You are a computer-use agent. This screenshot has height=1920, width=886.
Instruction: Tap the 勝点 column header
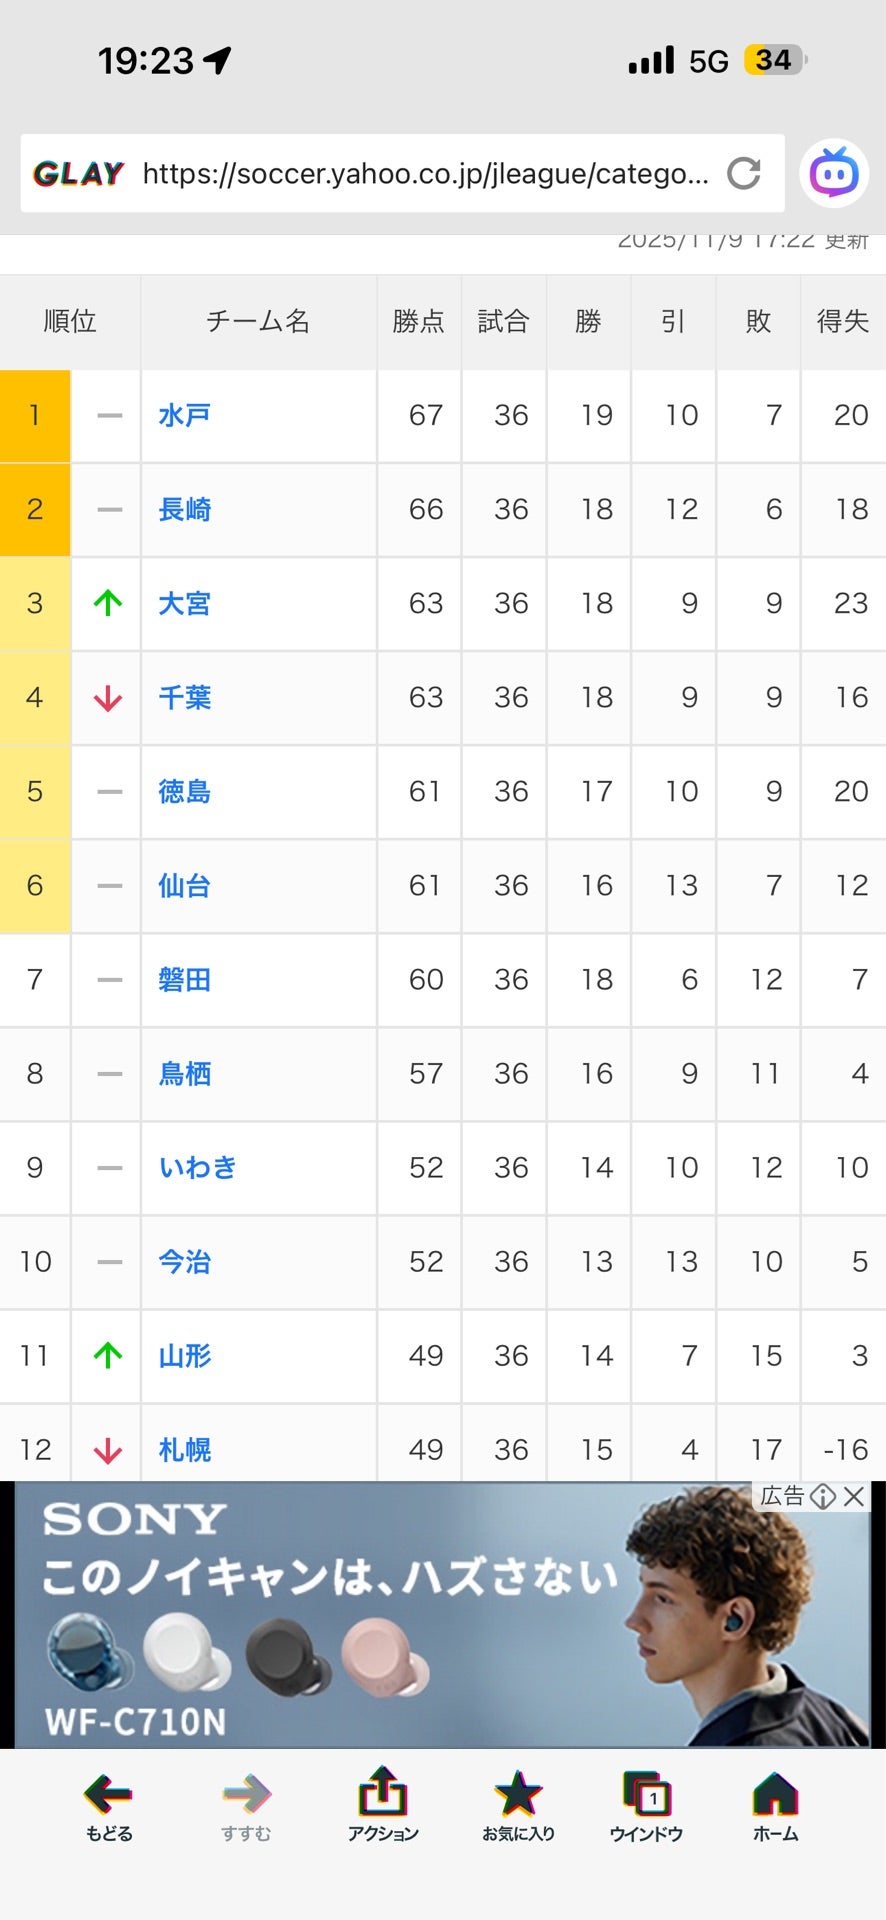click(418, 322)
